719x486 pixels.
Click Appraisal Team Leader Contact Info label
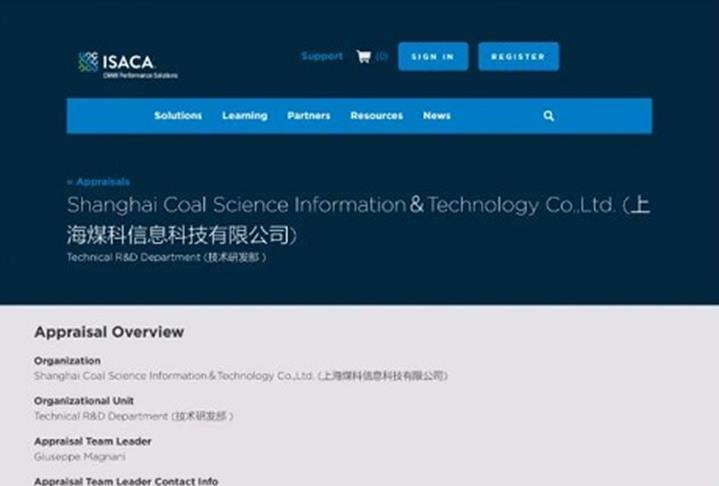point(126,481)
